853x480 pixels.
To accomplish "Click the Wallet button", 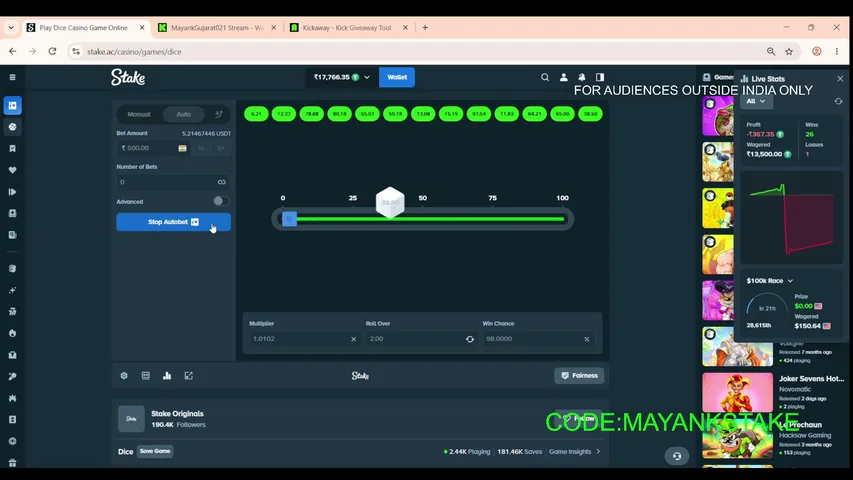I will [x=397, y=77].
